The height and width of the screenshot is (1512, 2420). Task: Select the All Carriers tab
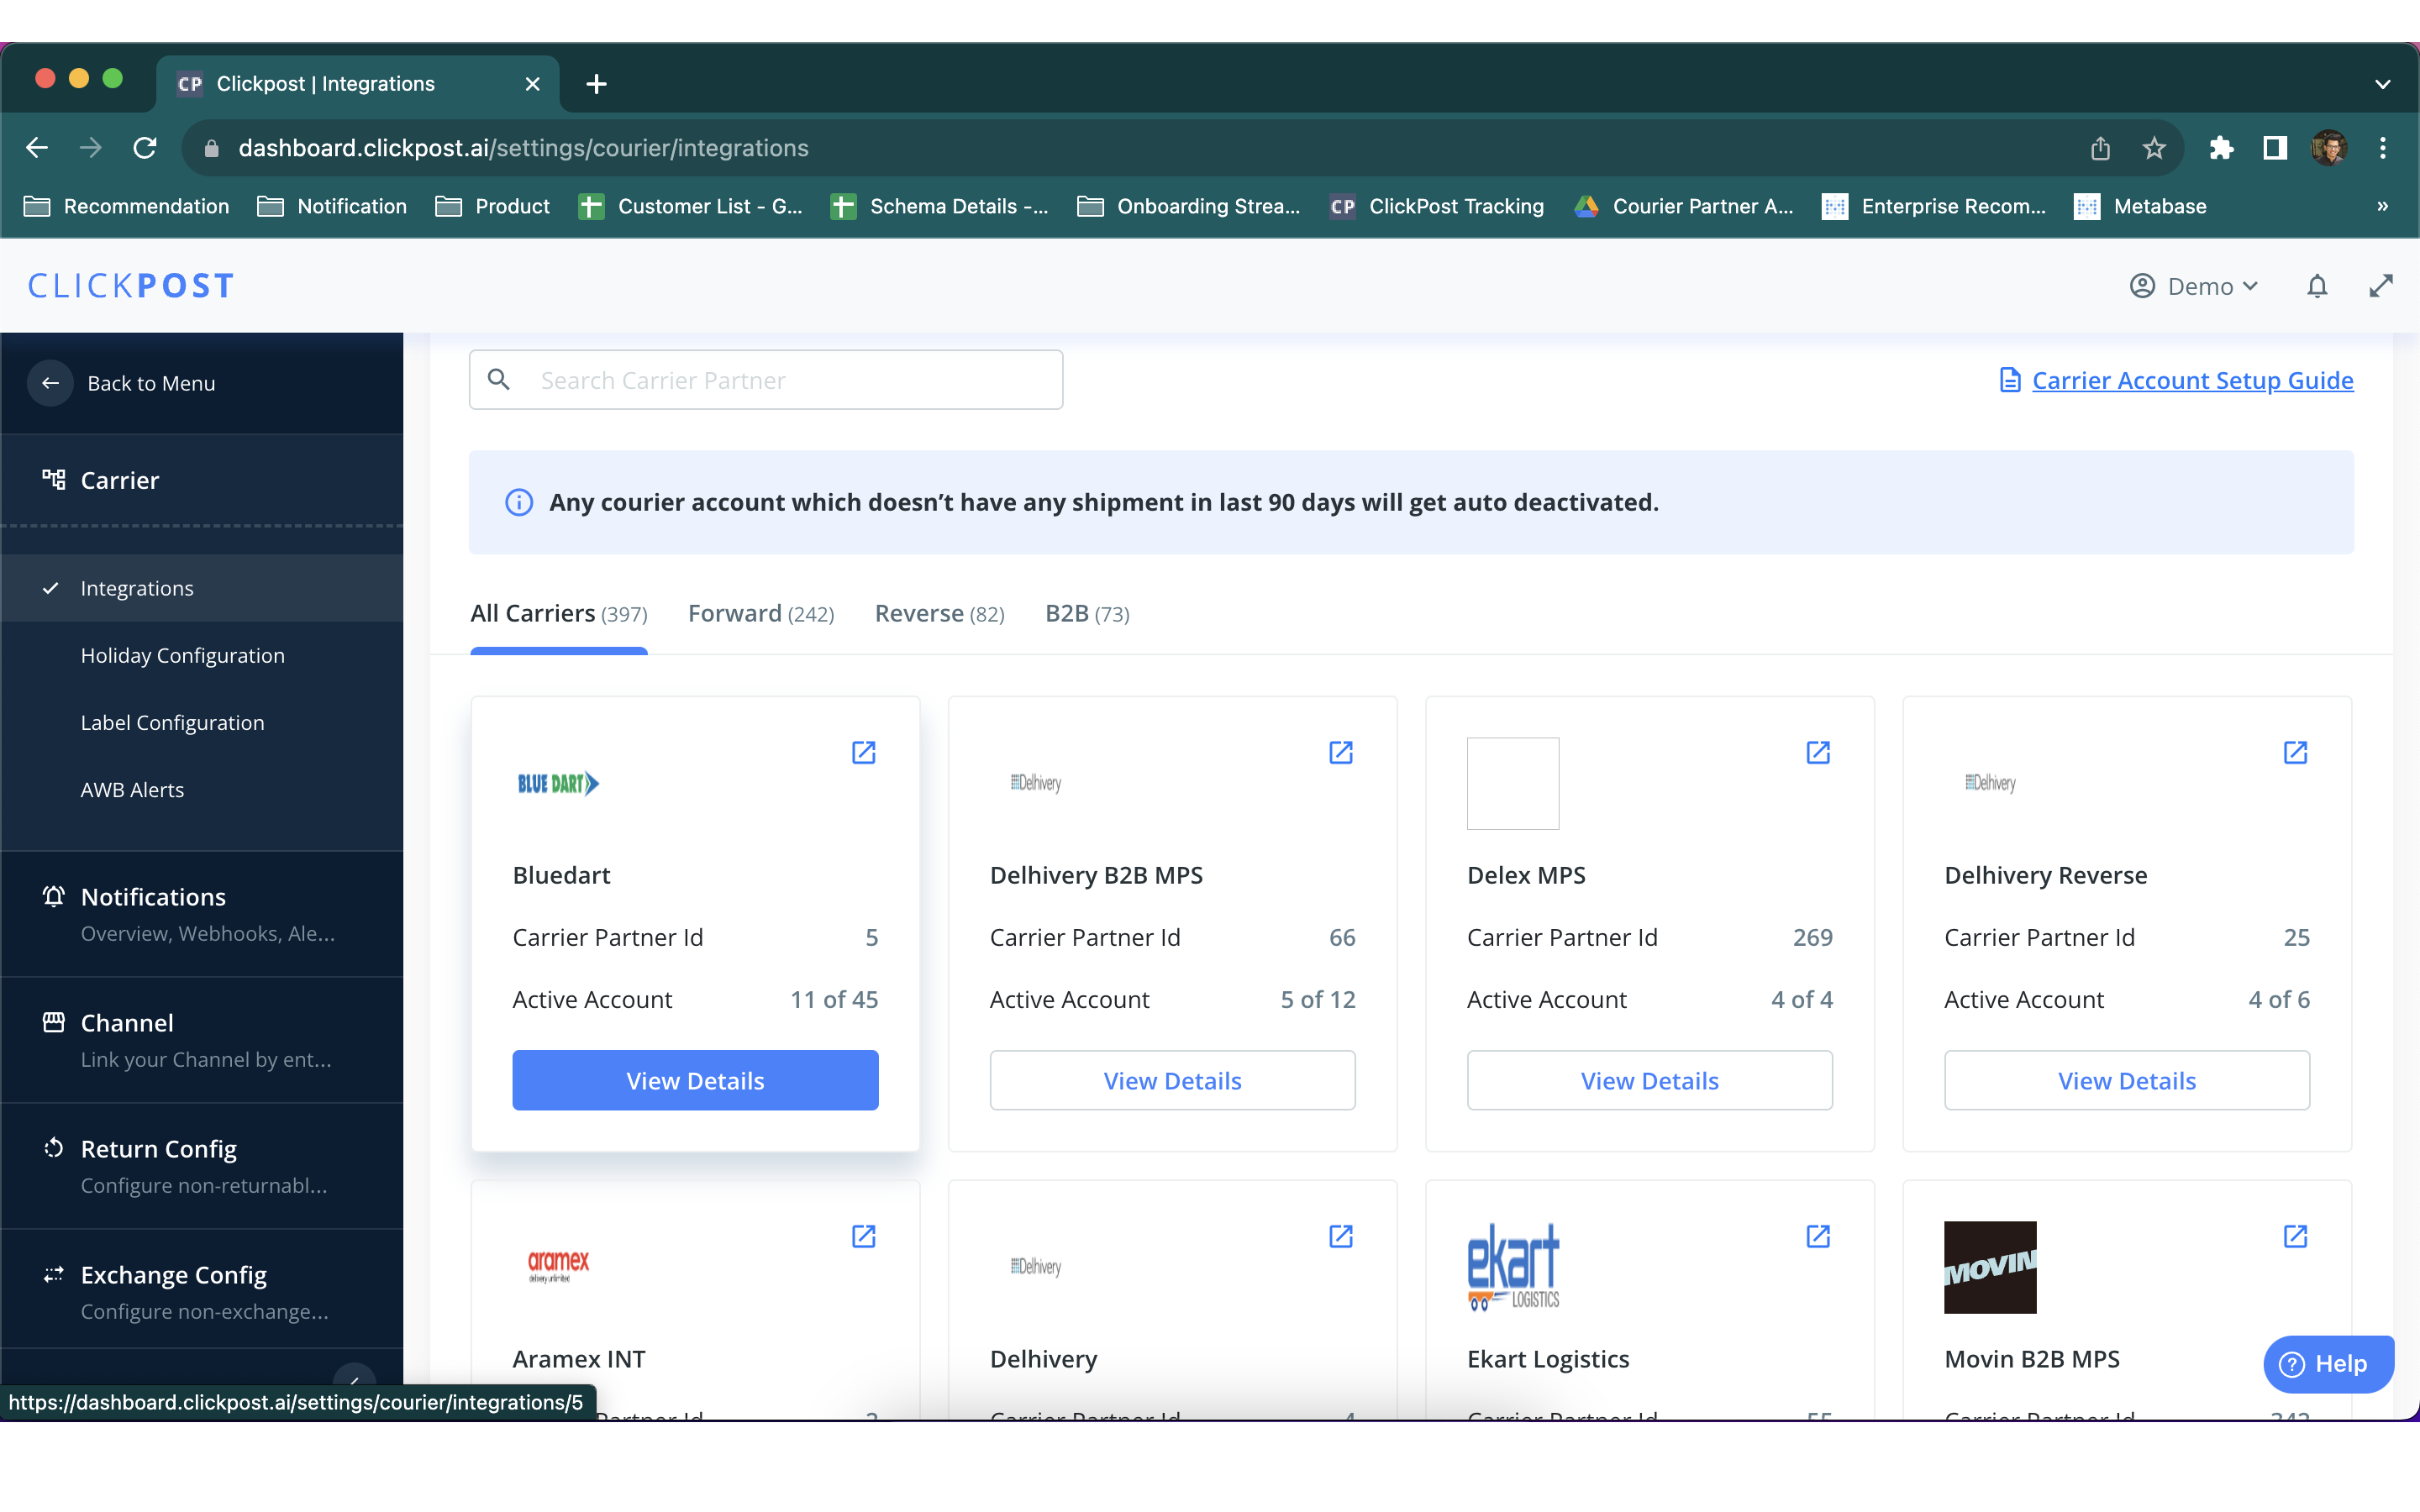tap(559, 613)
